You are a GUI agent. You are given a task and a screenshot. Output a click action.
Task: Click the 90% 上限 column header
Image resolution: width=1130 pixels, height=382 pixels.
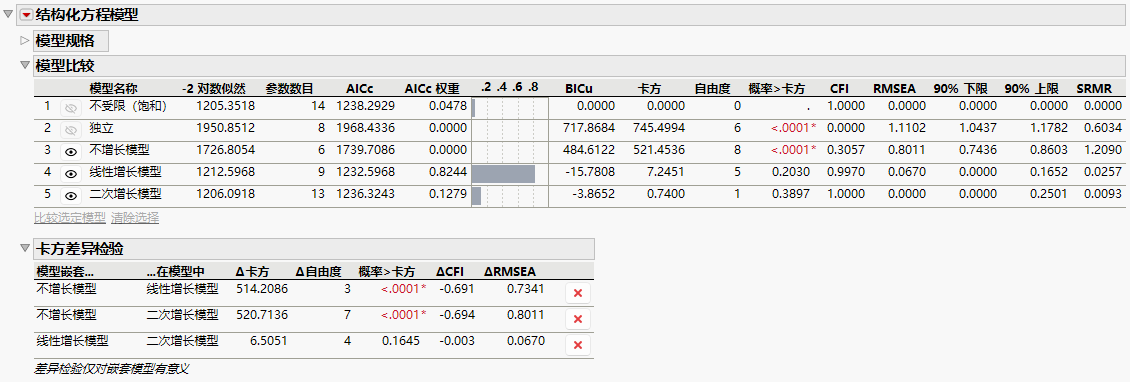tap(1031, 89)
